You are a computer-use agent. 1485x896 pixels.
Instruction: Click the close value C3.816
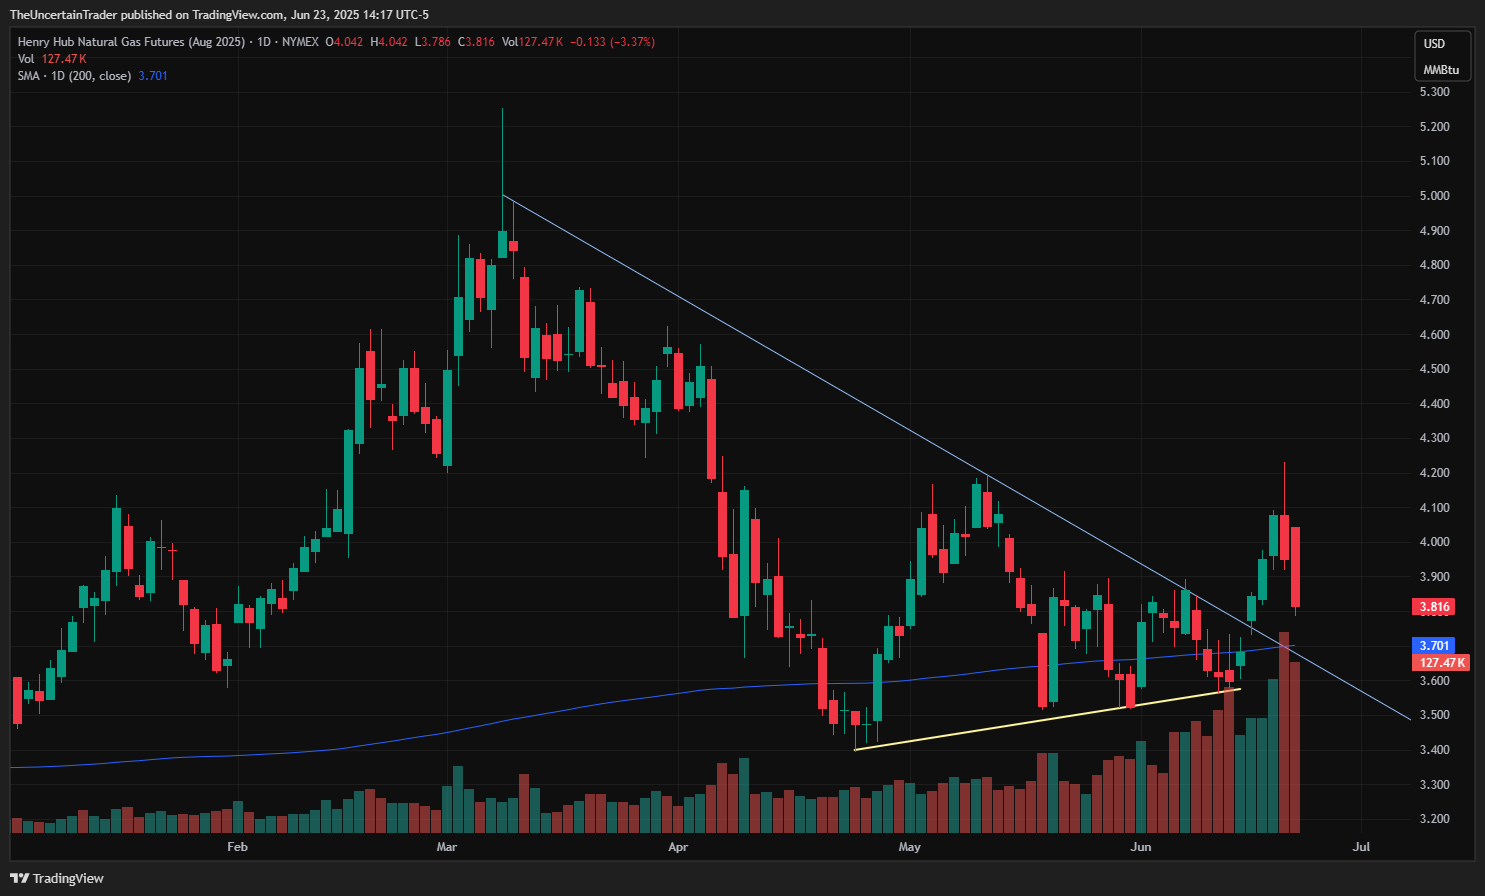[476, 42]
